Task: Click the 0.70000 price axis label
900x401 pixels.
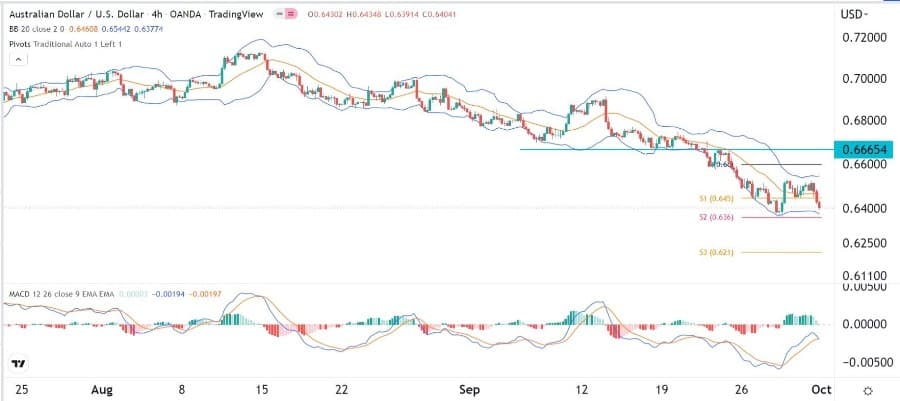Action: click(x=864, y=79)
